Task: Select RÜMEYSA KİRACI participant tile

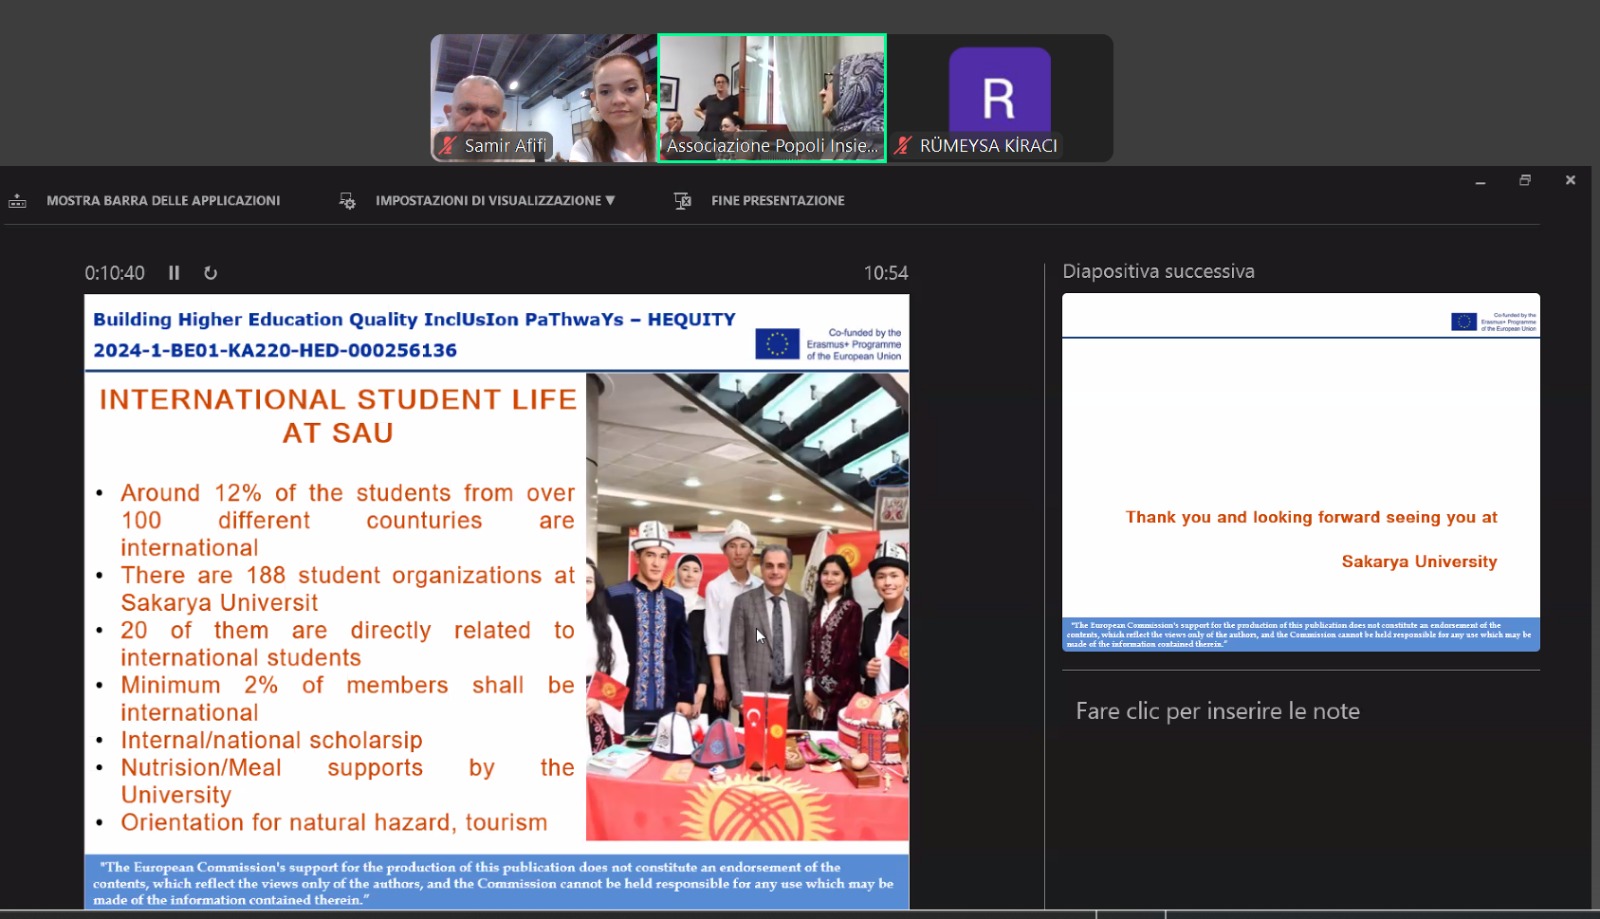Action: point(1000,98)
